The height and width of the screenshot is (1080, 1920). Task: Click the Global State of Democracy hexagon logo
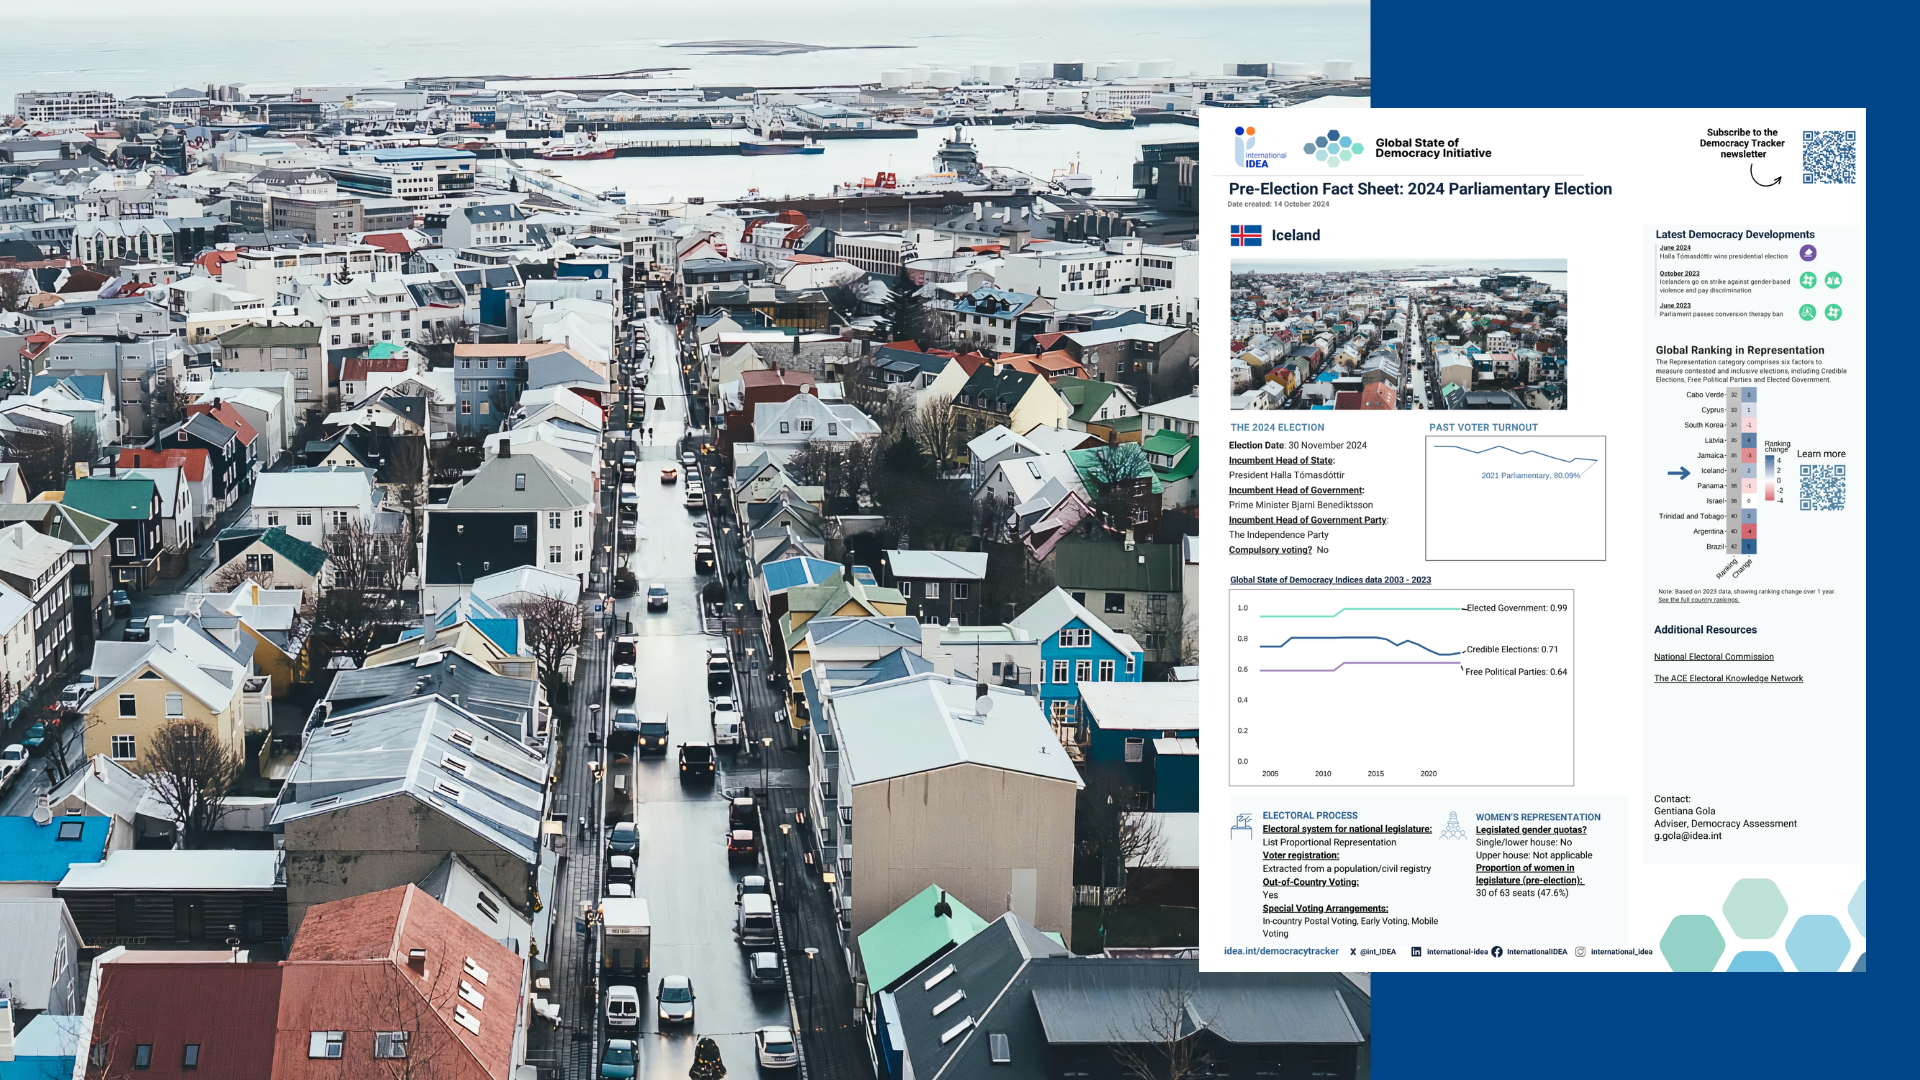tap(1333, 148)
